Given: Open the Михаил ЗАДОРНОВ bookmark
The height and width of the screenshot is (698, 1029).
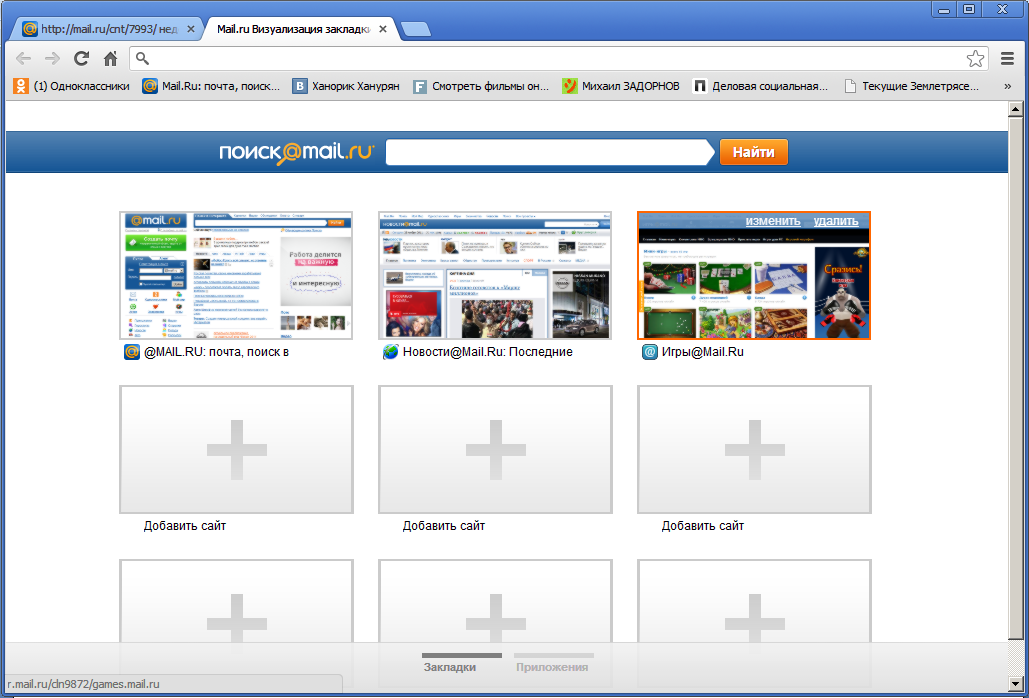Looking at the screenshot, I should [621, 86].
